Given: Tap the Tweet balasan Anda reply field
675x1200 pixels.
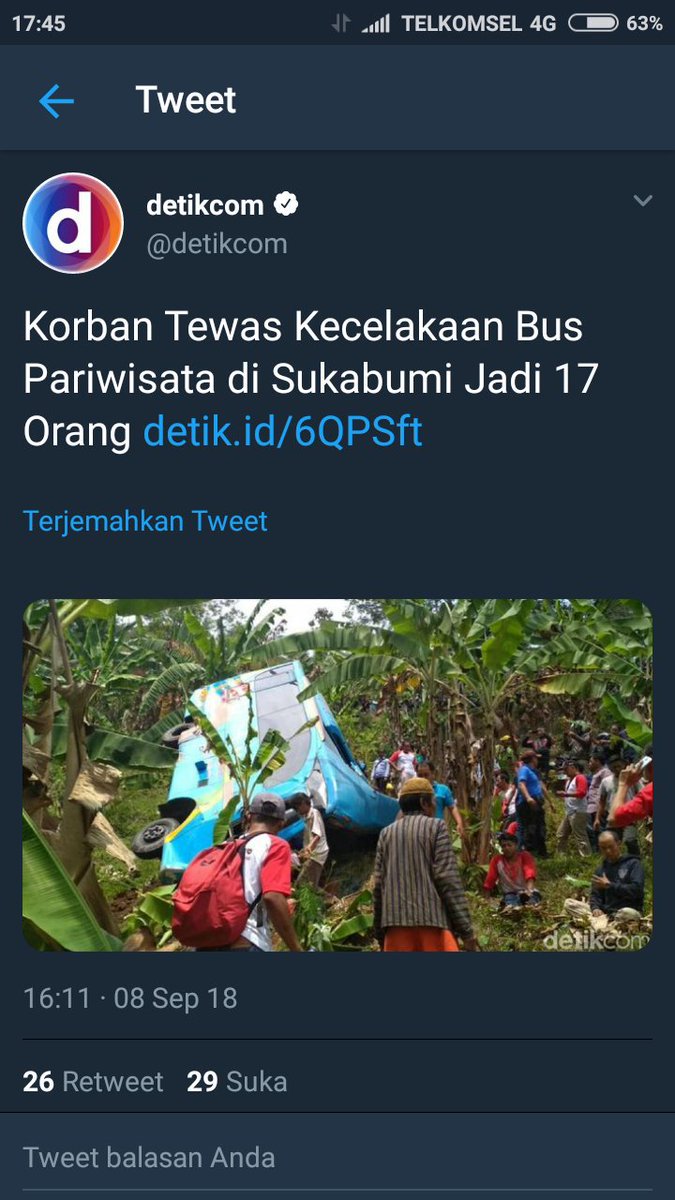Looking at the screenshot, I should tap(337, 1158).
